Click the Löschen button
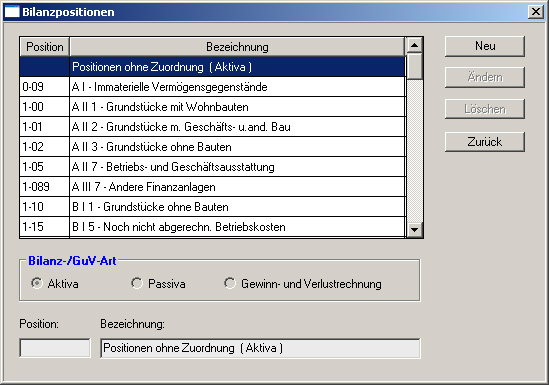The height and width of the screenshot is (385, 549). point(485,109)
